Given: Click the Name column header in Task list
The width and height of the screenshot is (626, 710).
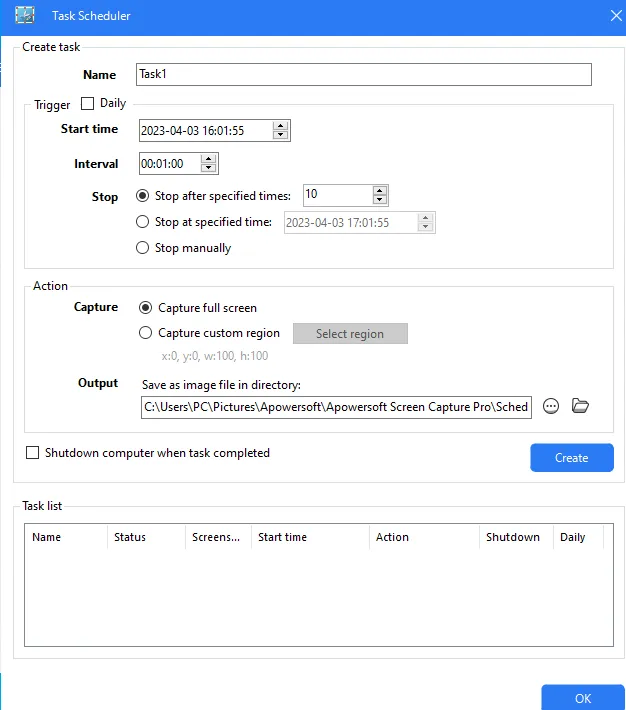Looking at the screenshot, I should (66, 537).
